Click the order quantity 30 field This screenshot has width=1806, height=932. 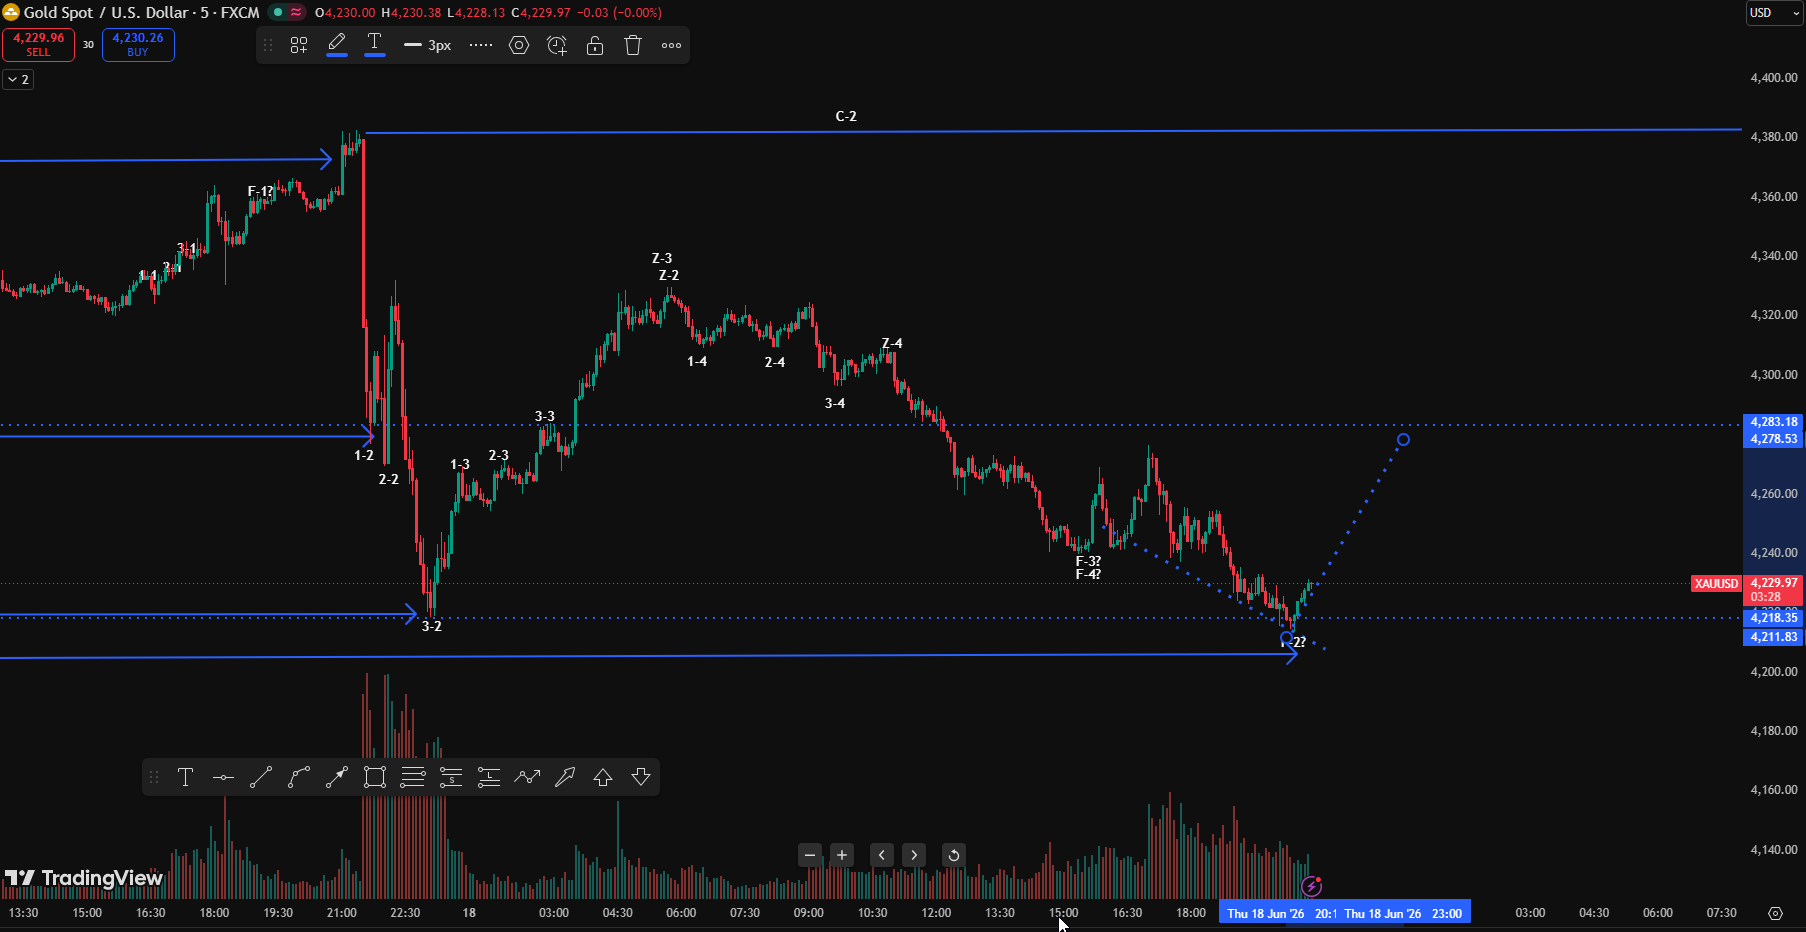(x=88, y=45)
